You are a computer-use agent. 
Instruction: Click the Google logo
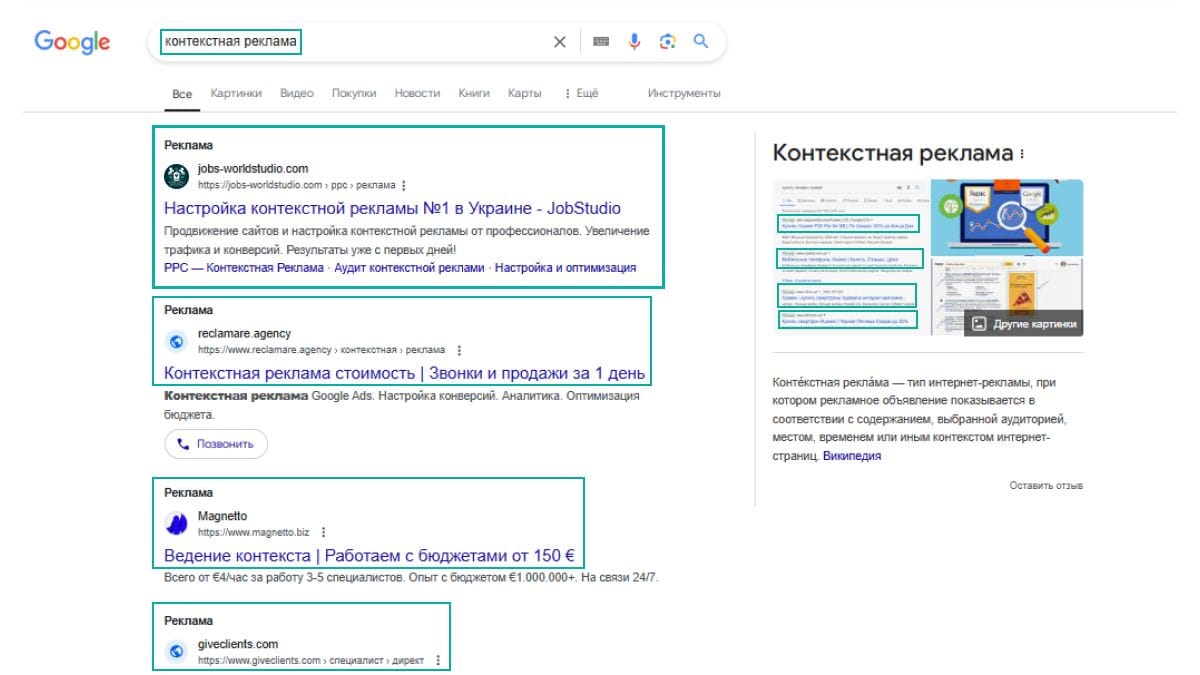(x=72, y=41)
